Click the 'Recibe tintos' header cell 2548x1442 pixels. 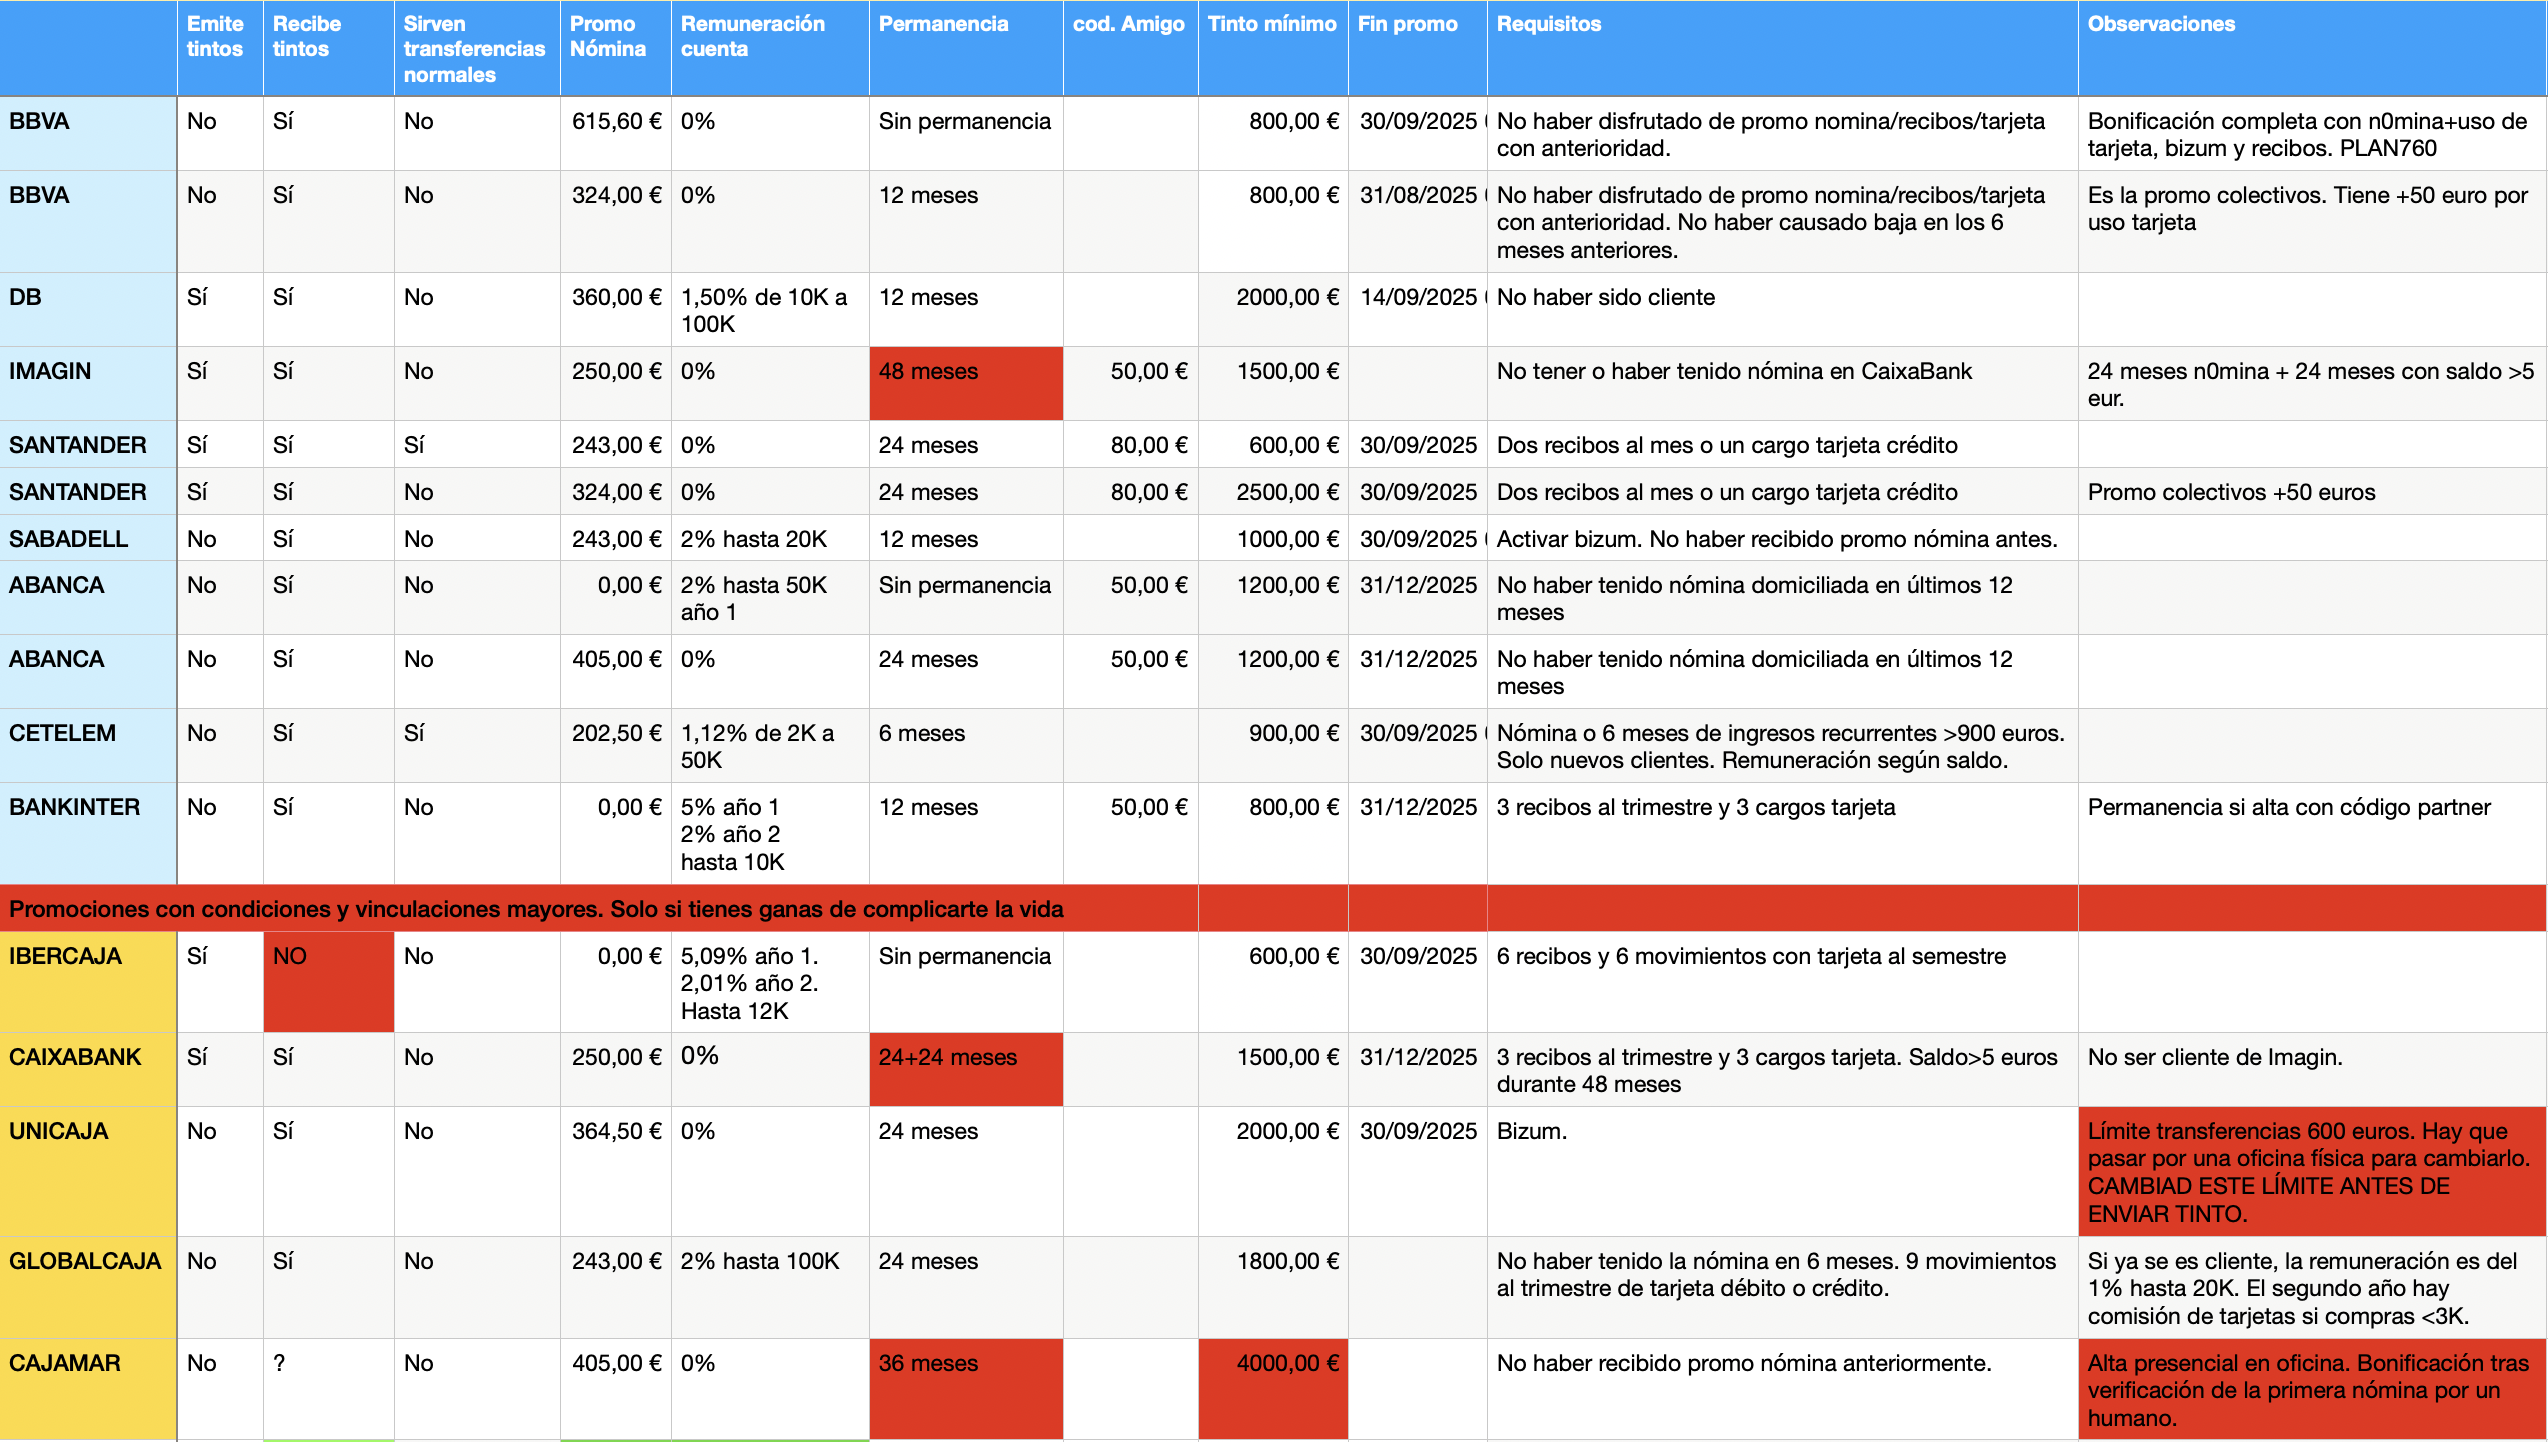[x=328, y=48]
